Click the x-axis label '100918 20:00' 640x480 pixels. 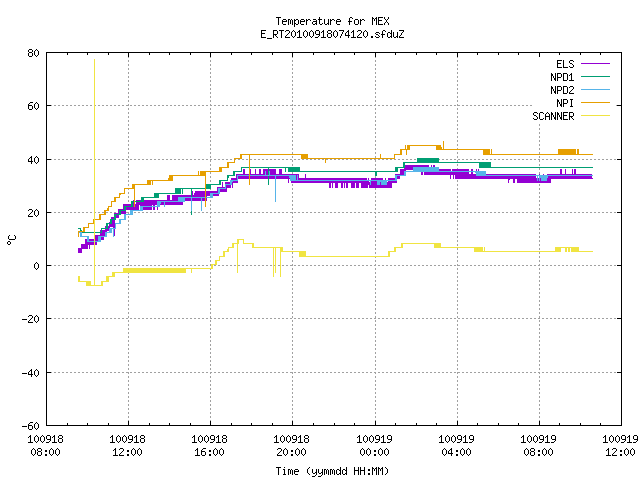[291, 446]
